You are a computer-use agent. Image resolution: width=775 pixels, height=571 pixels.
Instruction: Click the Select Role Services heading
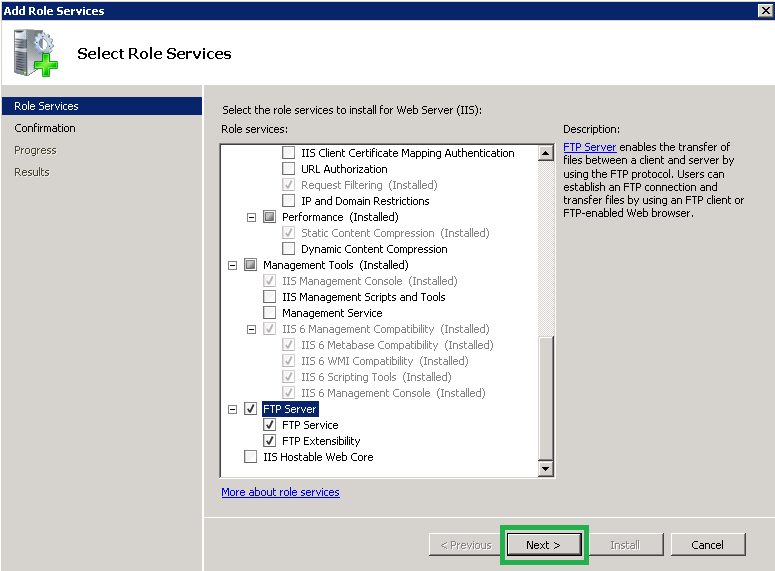tap(154, 53)
